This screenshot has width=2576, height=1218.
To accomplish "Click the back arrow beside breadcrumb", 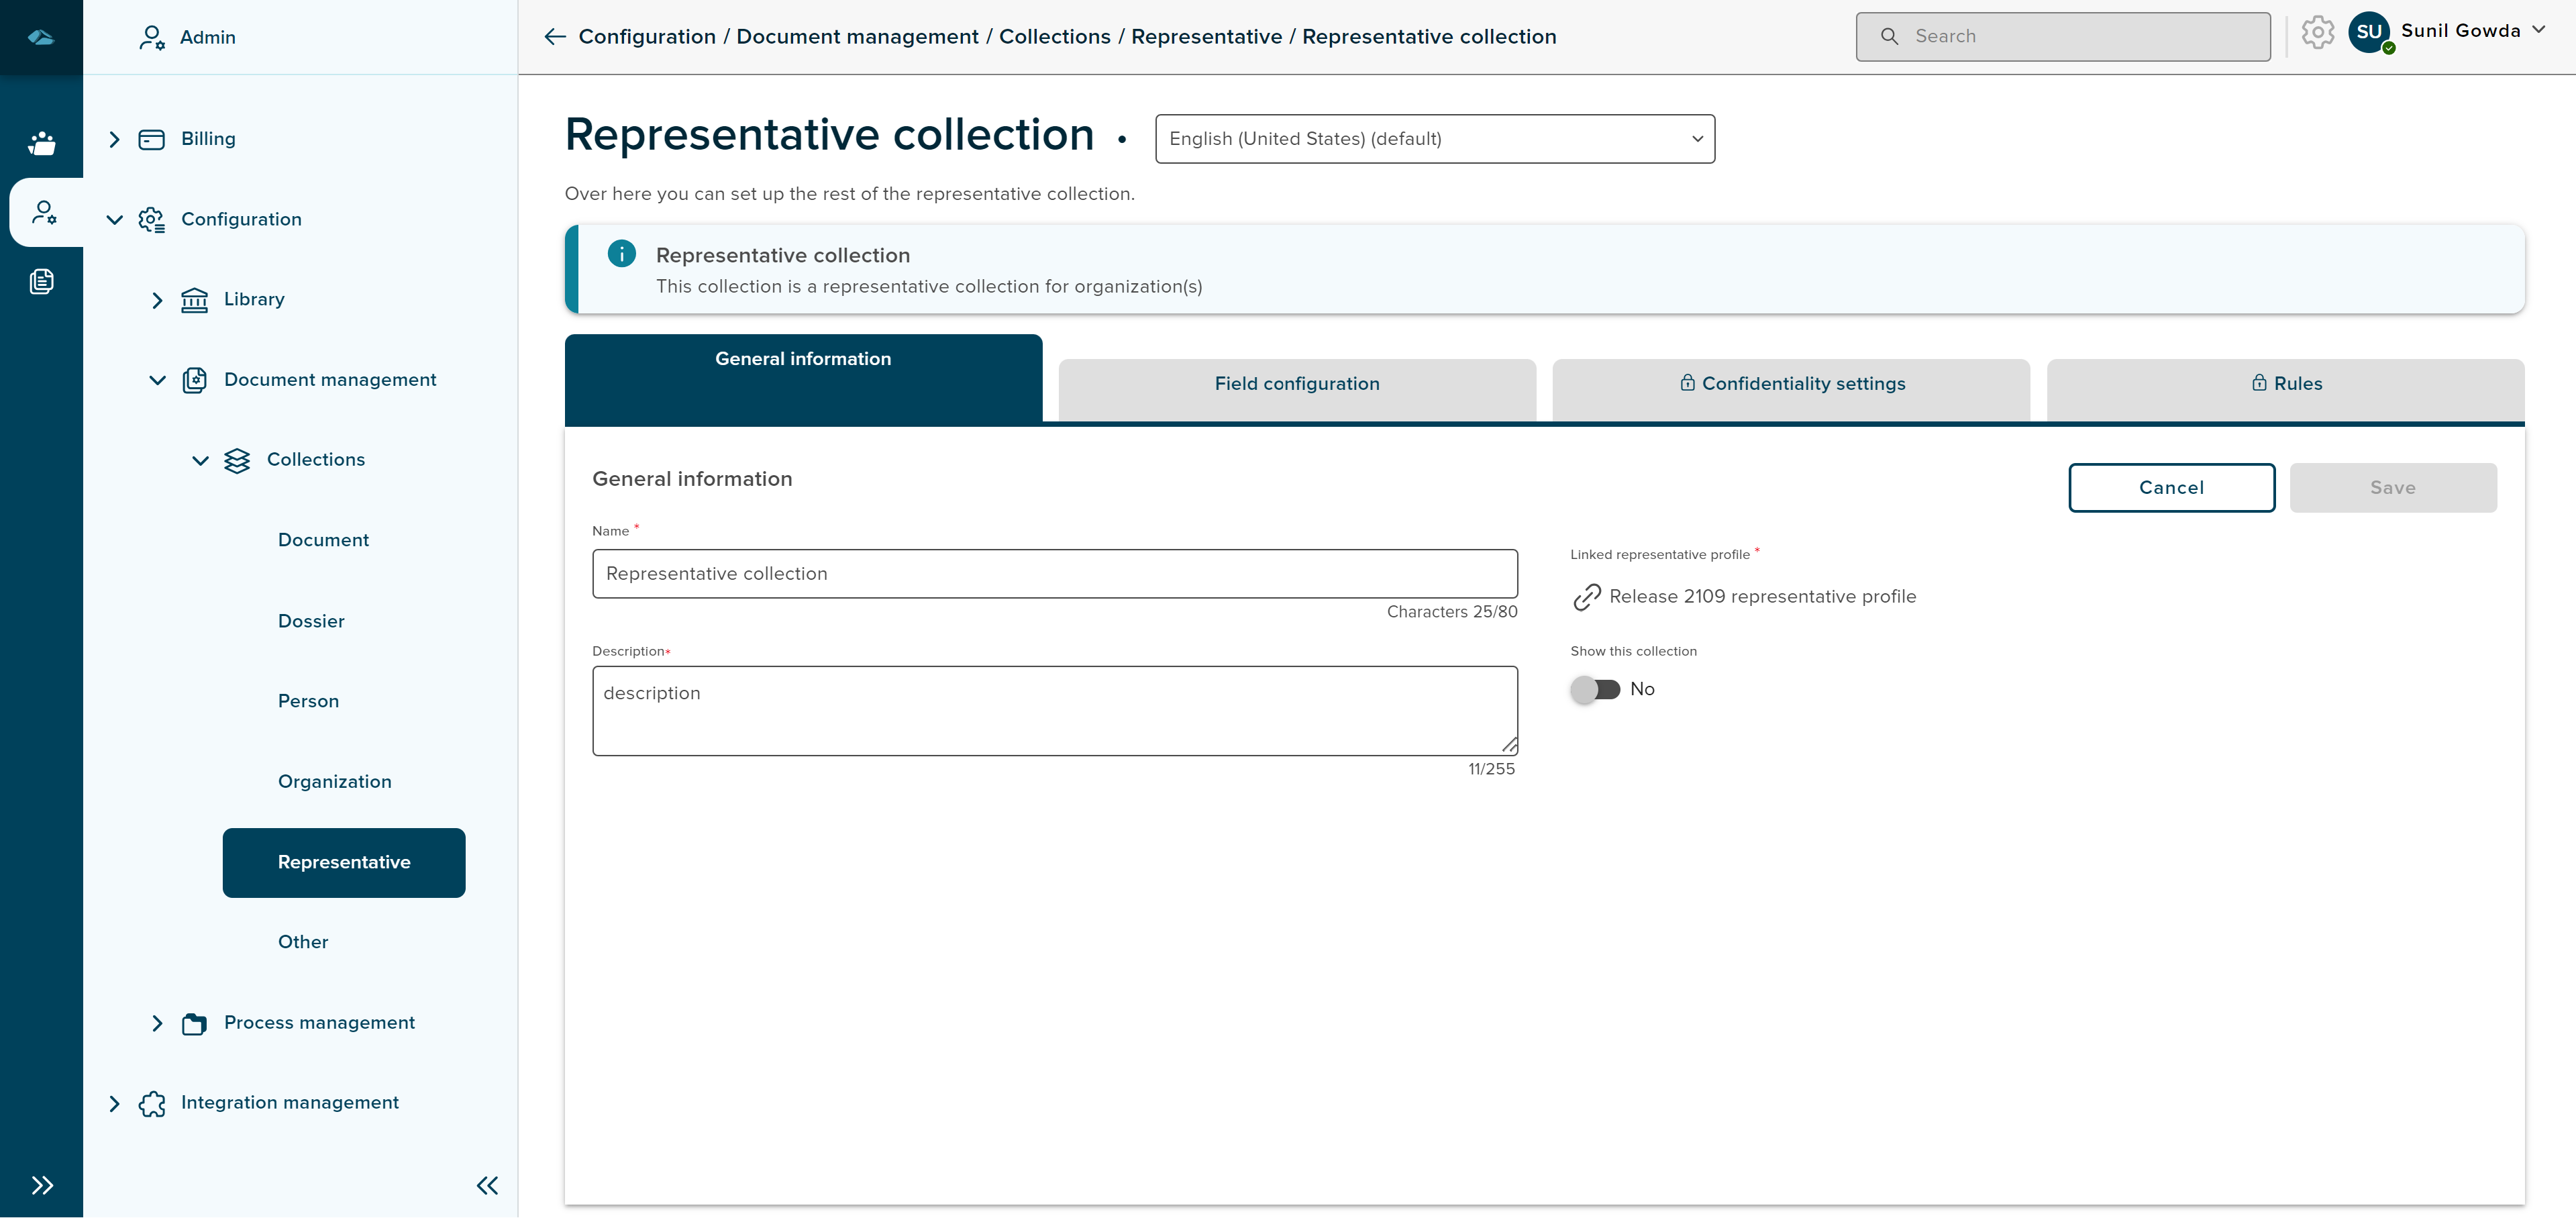I will tap(555, 37).
